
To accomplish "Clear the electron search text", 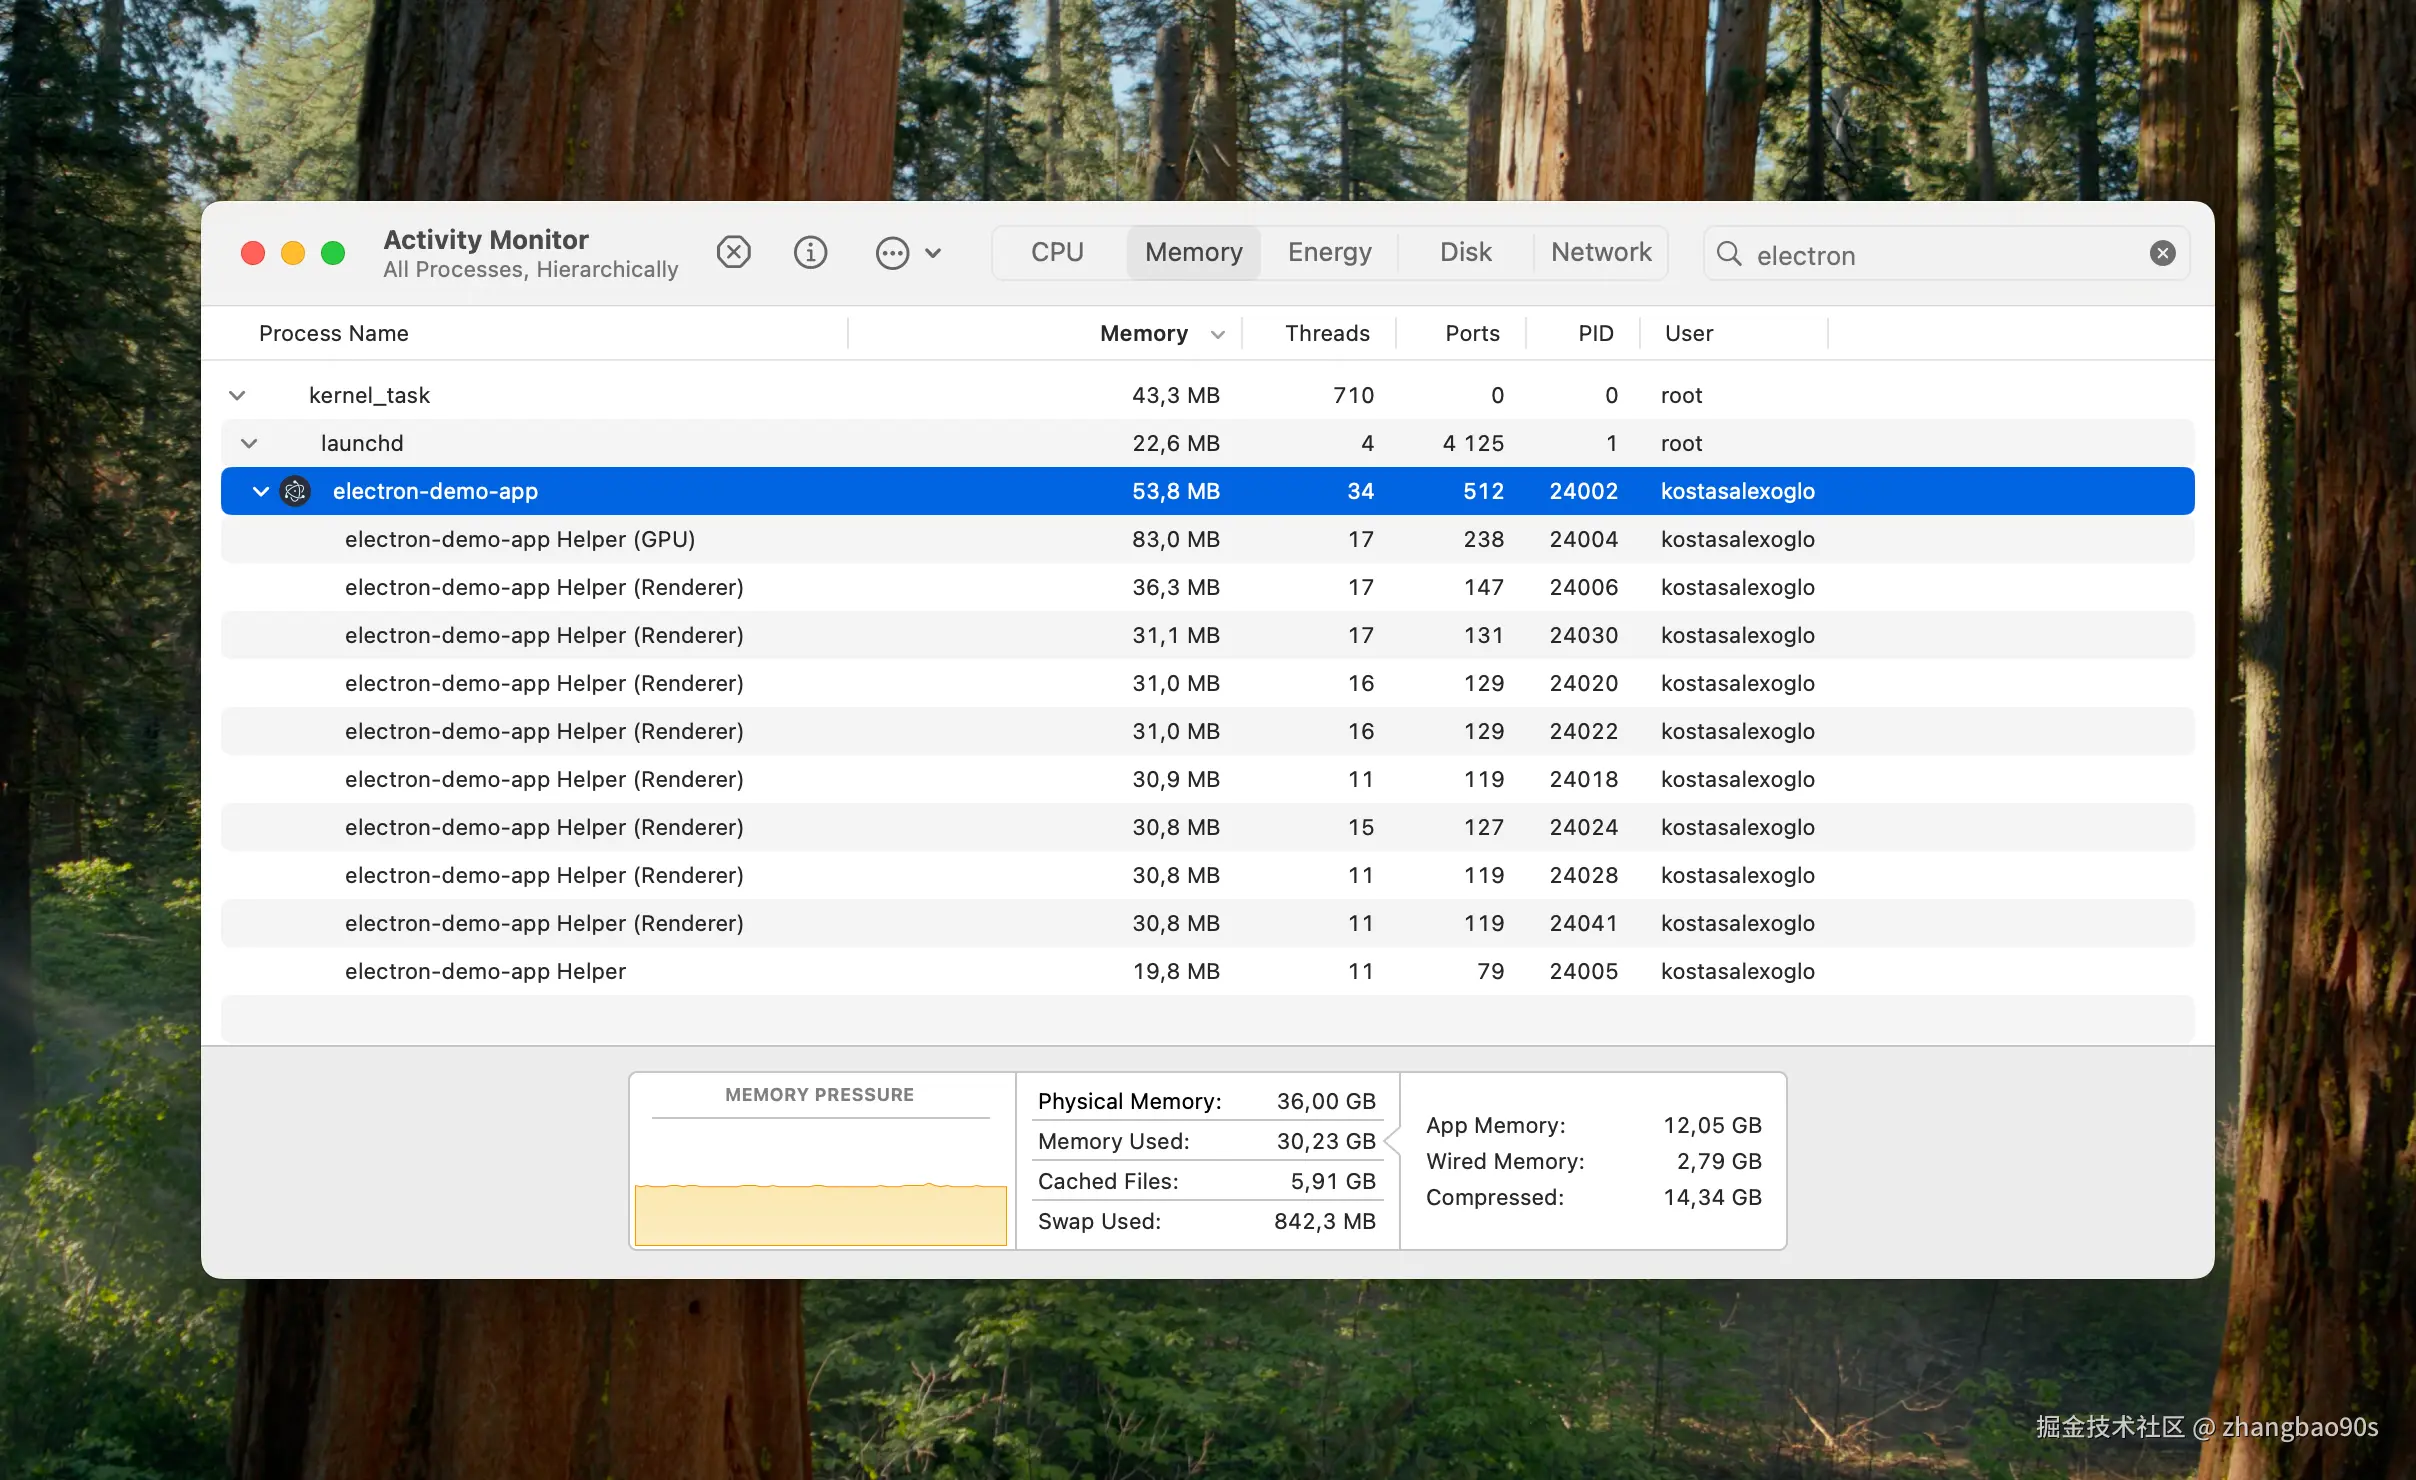I will point(2162,253).
